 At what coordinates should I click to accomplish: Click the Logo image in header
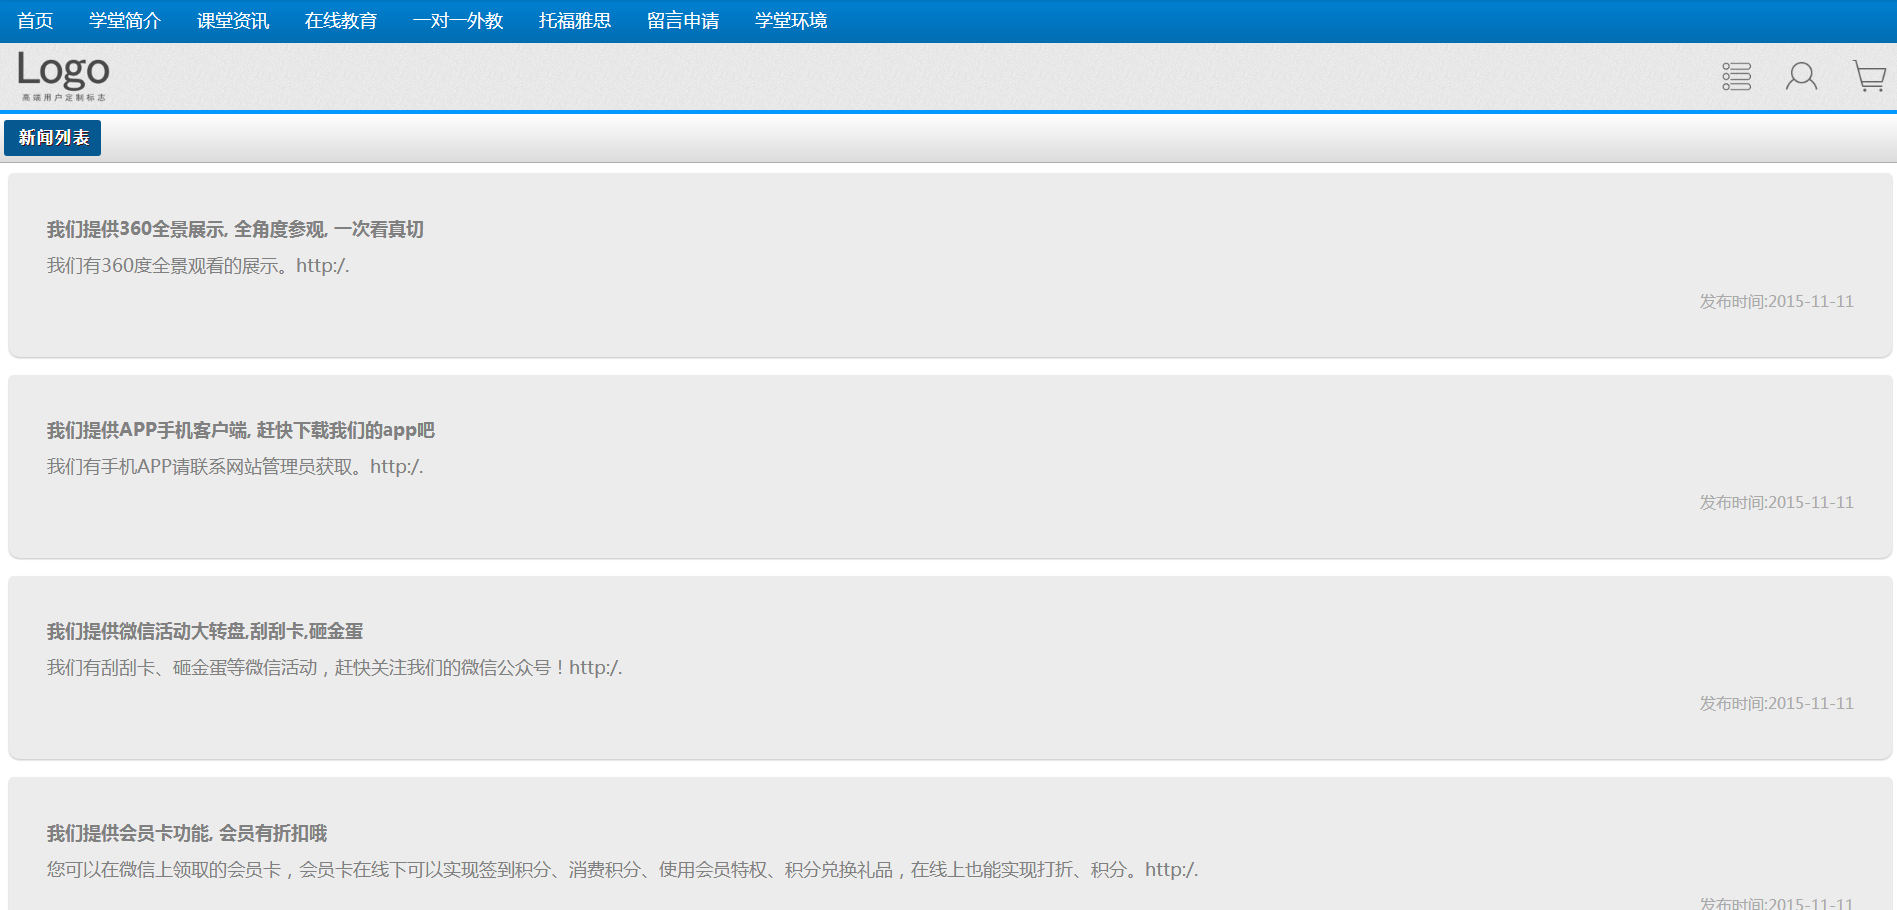pos(63,76)
